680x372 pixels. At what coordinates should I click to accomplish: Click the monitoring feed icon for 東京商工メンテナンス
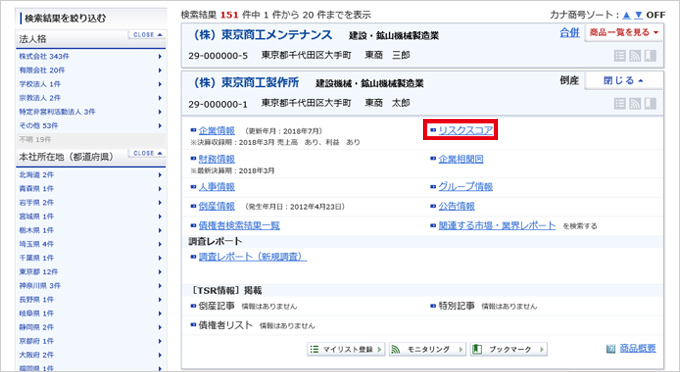click(x=635, y=56)
